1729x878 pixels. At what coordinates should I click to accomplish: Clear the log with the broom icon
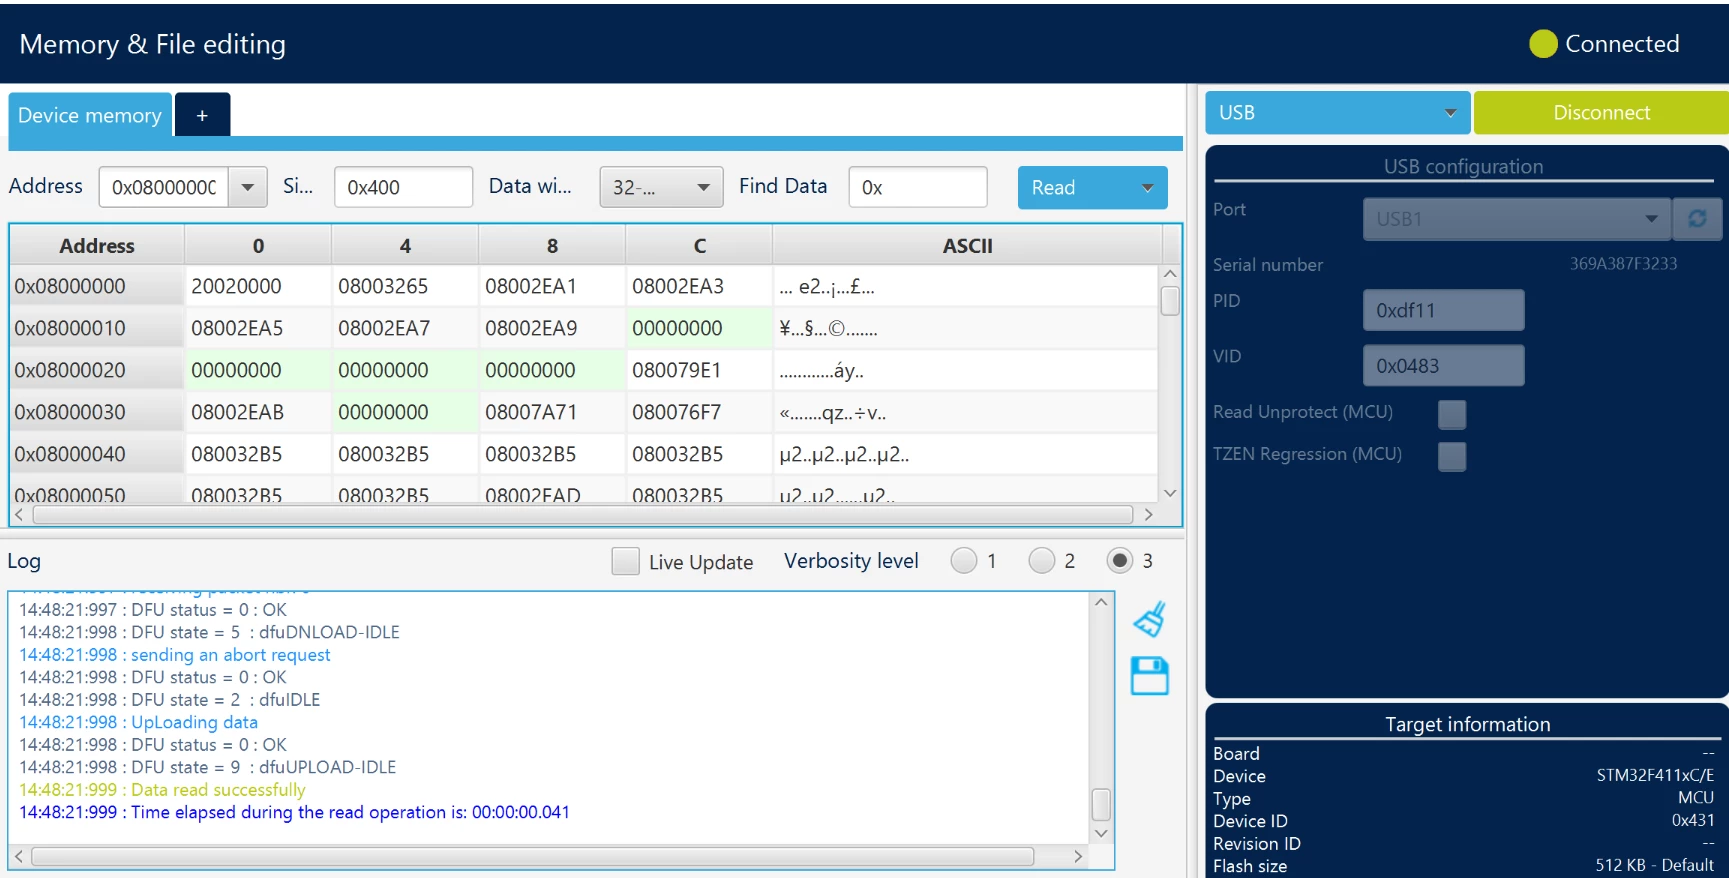click(1149, 619)
